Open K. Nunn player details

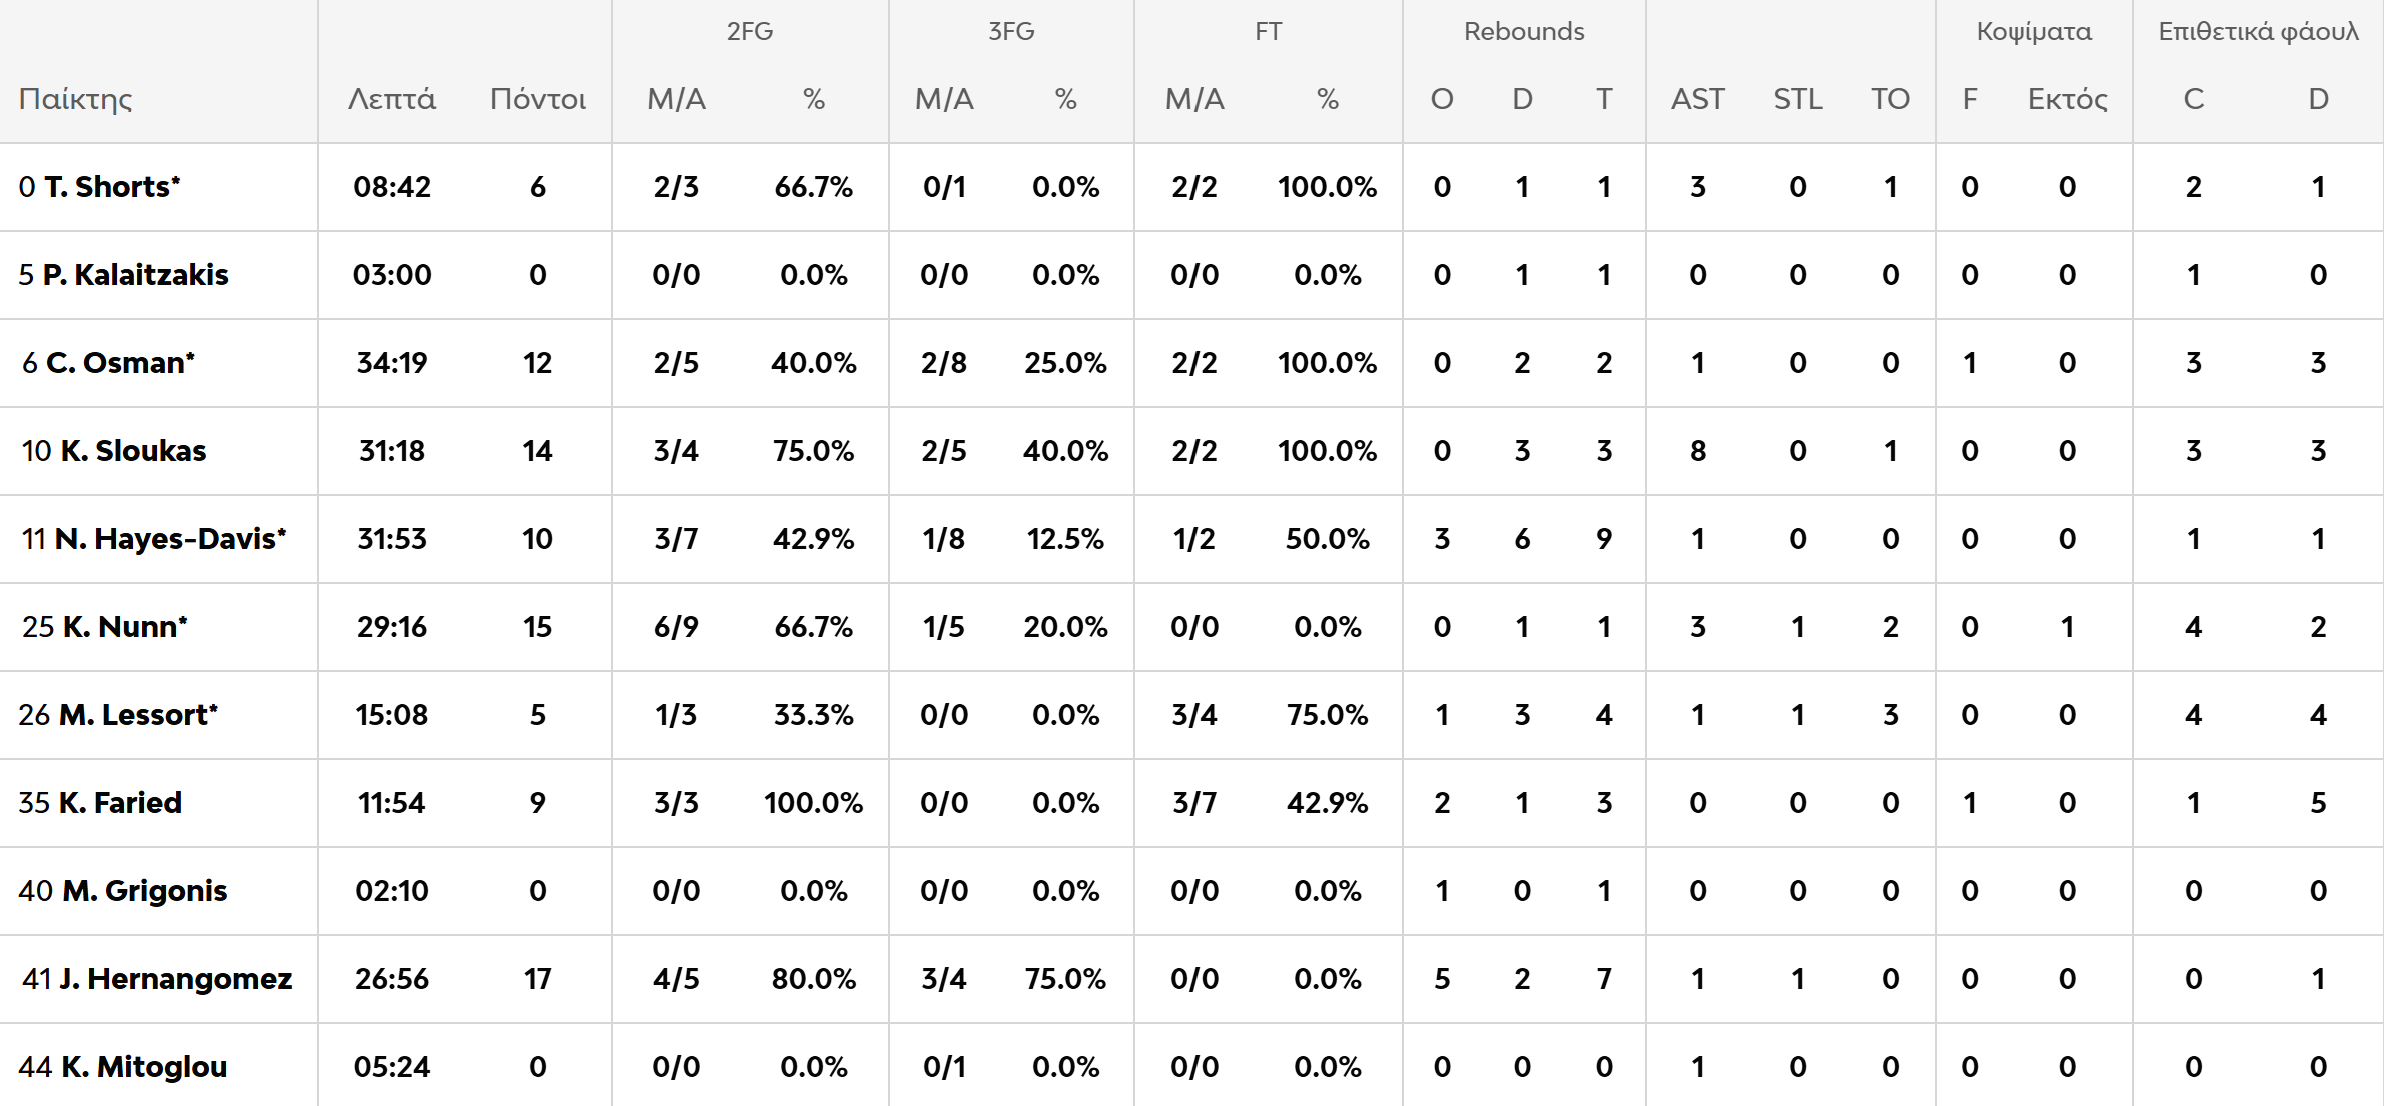pos(125,627)
